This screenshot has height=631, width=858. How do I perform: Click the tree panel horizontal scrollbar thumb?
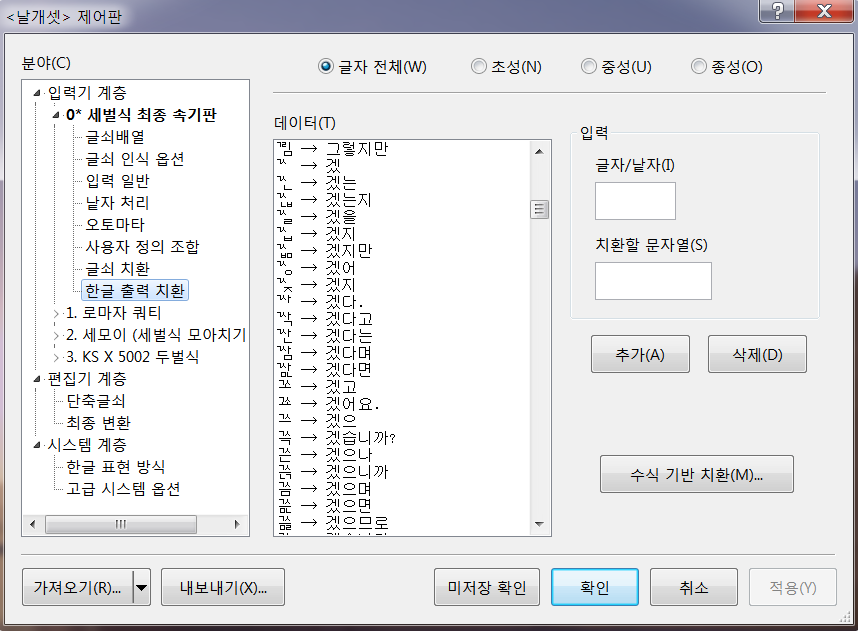pyautogui.click(x=121, y=524)
